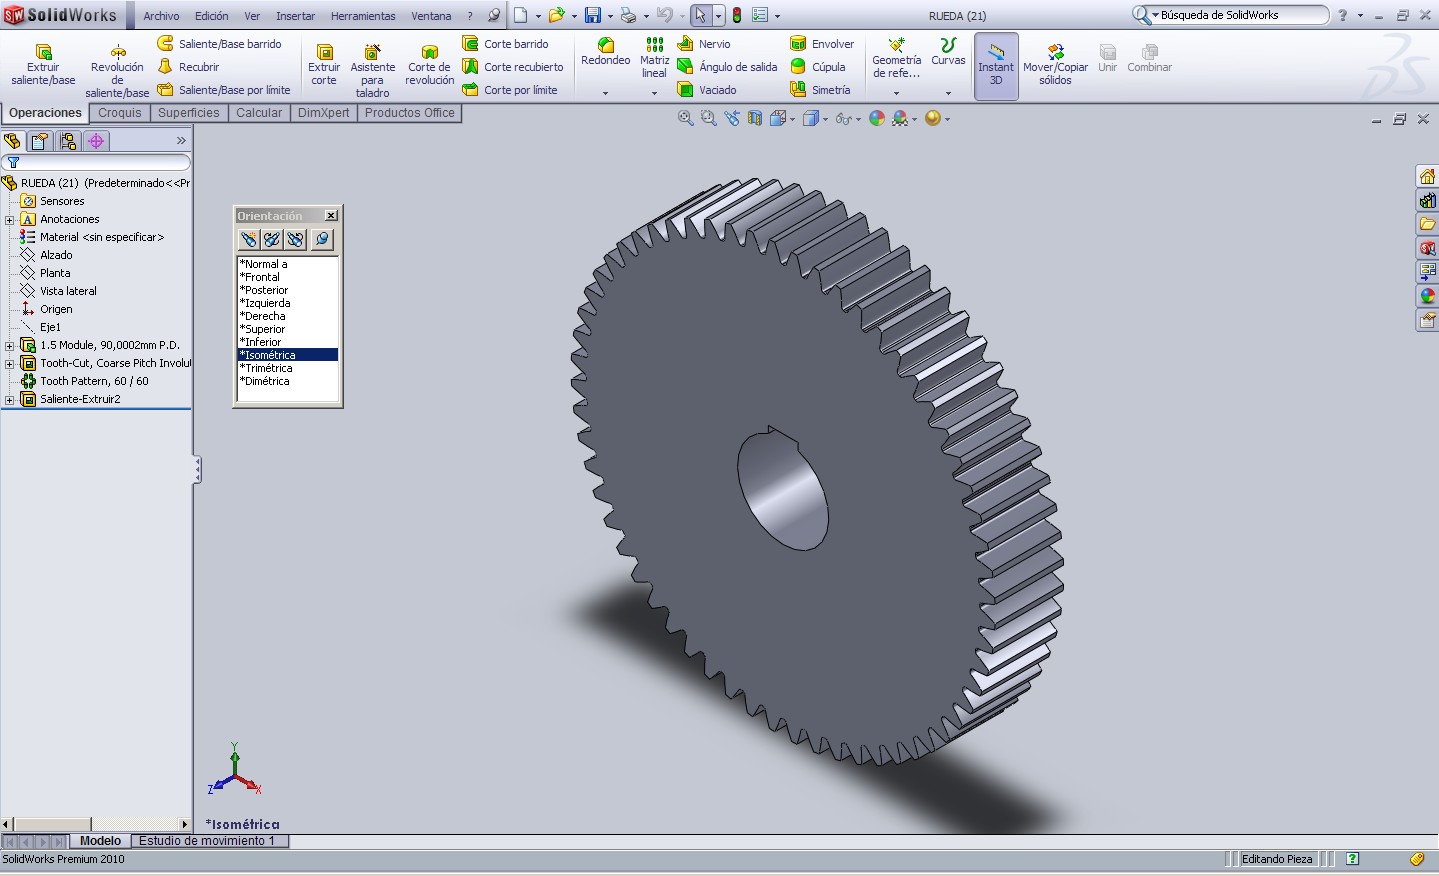Open the Save button dropdown arrow
Image resolution: width=1439 pixels, height=876 pixels.
click(609, 16)
